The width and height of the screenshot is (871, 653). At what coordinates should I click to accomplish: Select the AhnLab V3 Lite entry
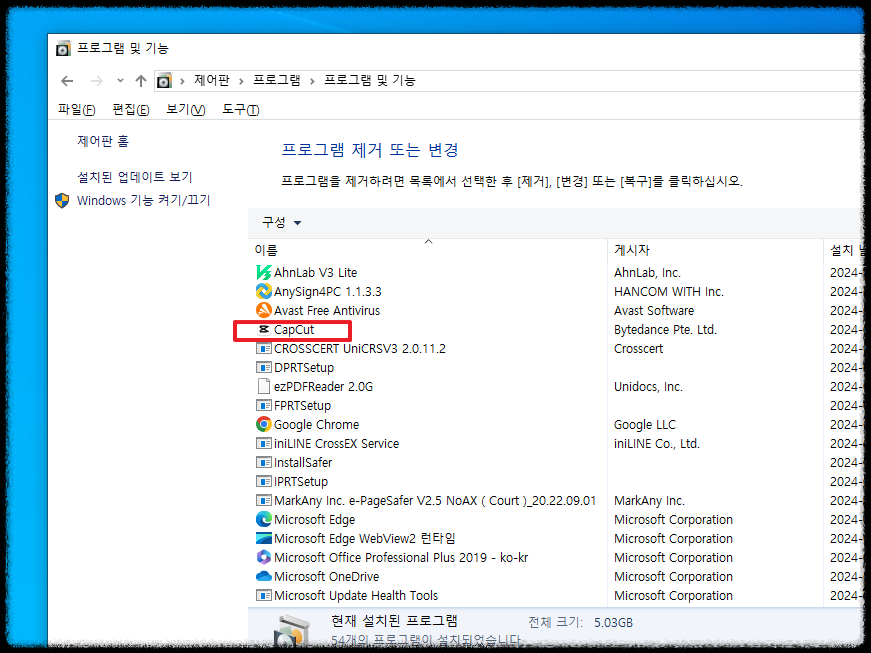[x=316, y=273]
